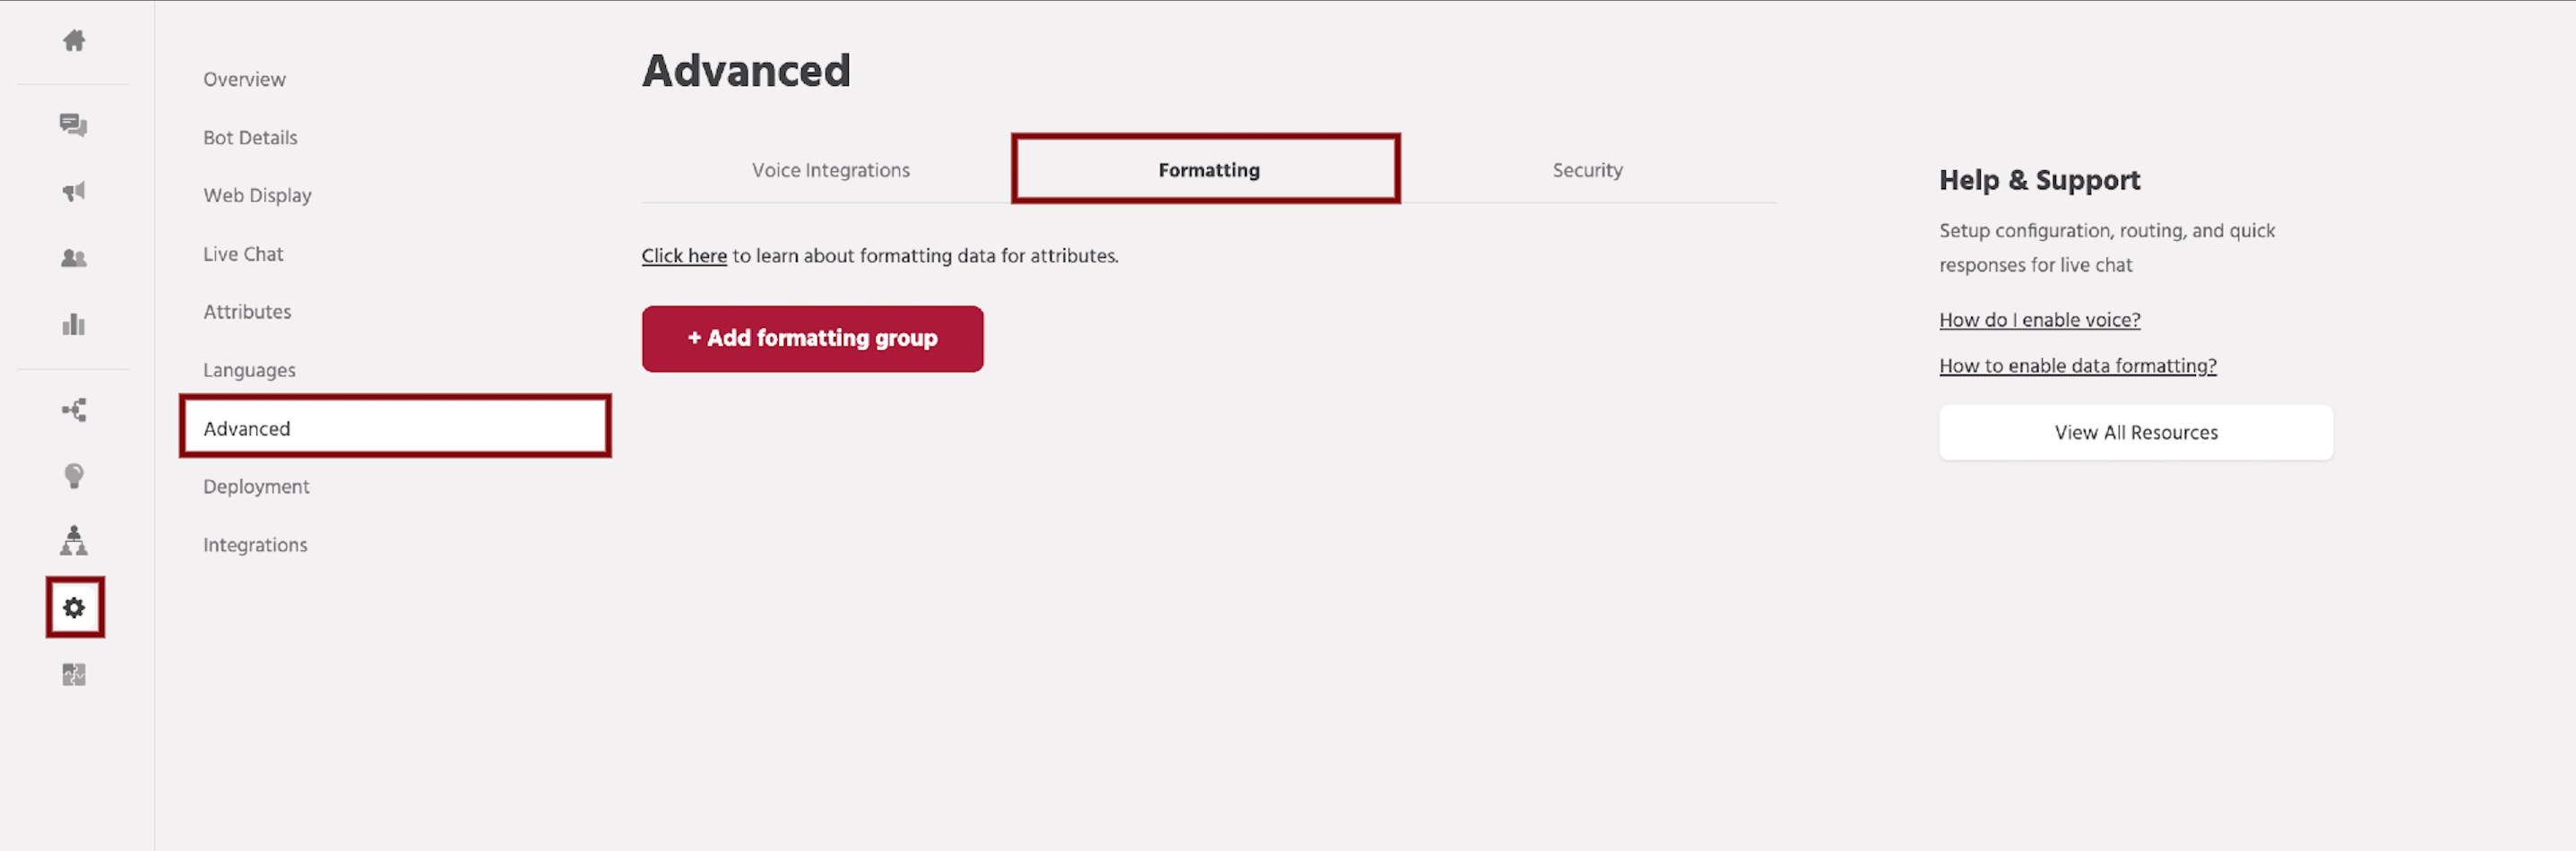Select the Formatting tab
The height and width of the screenshot is (851, 2576).
[1206, 170]
